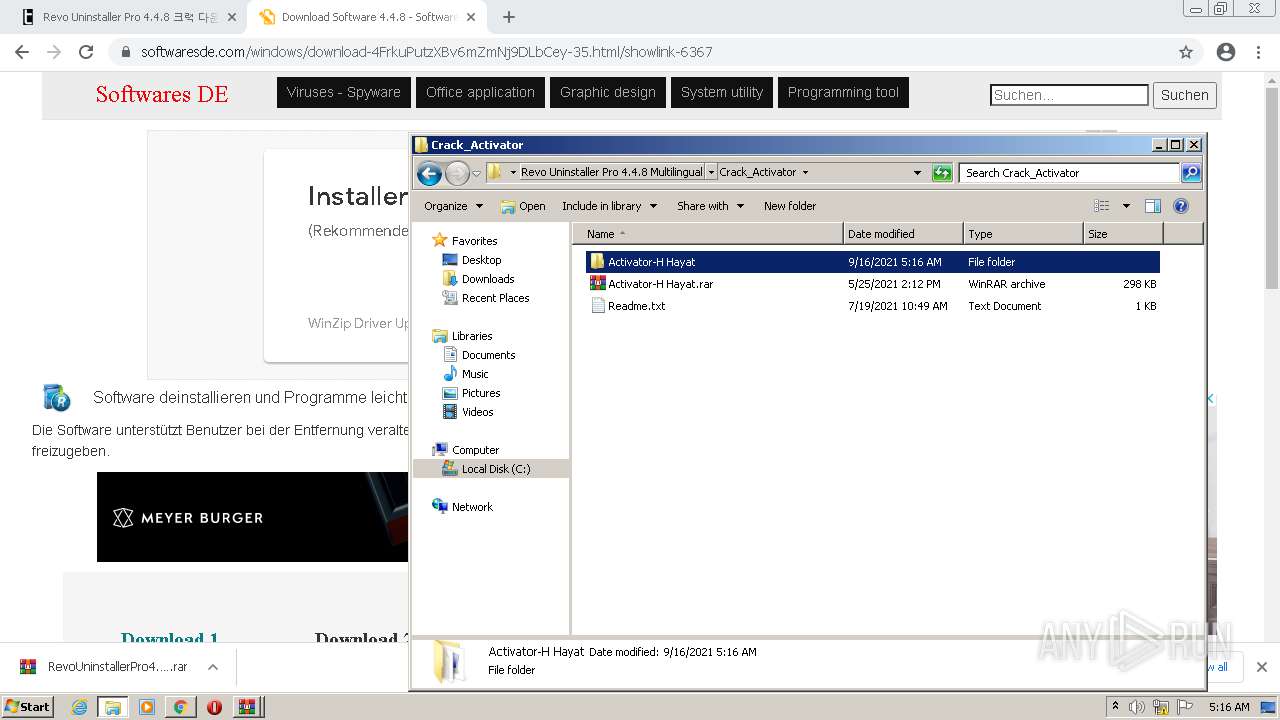This screenshot has width=1280, height=720.
Task: Select Desktop under Favorites
Action: pos(481,260)
